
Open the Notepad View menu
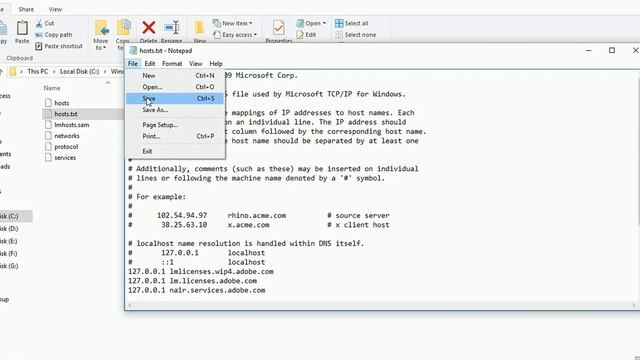196,64
